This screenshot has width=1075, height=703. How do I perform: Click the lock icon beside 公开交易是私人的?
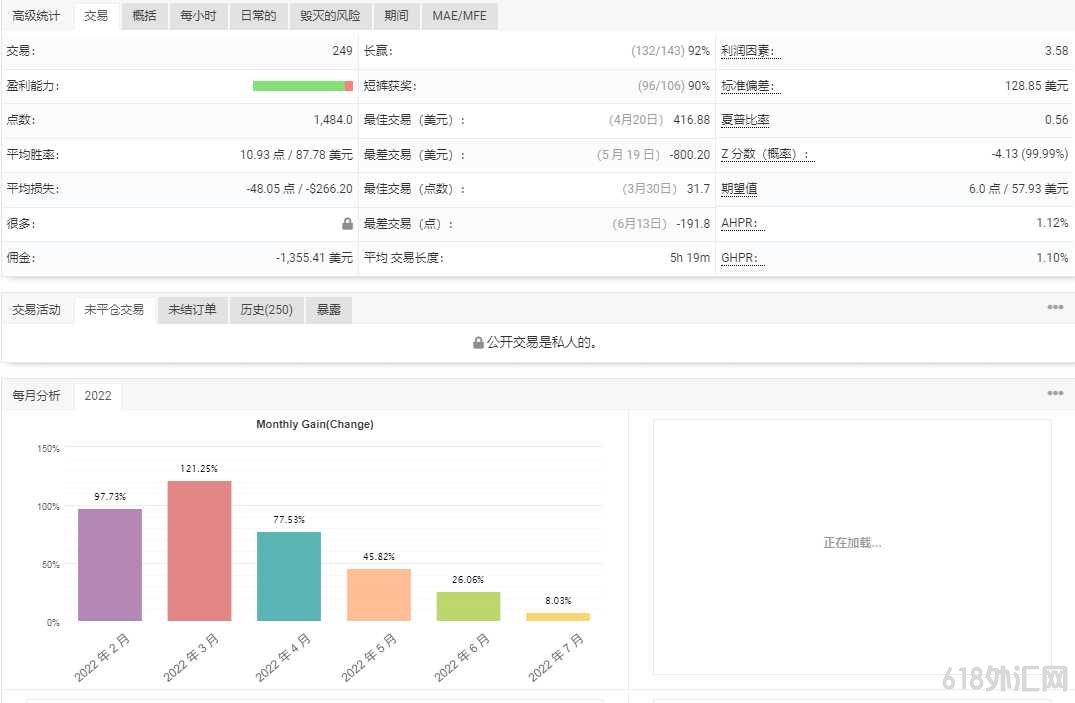[479, 343]
